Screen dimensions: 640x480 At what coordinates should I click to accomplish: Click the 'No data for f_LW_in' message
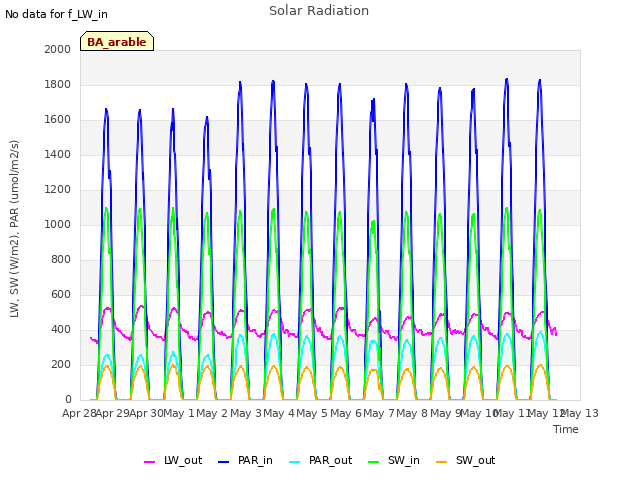tap(56, 14)
